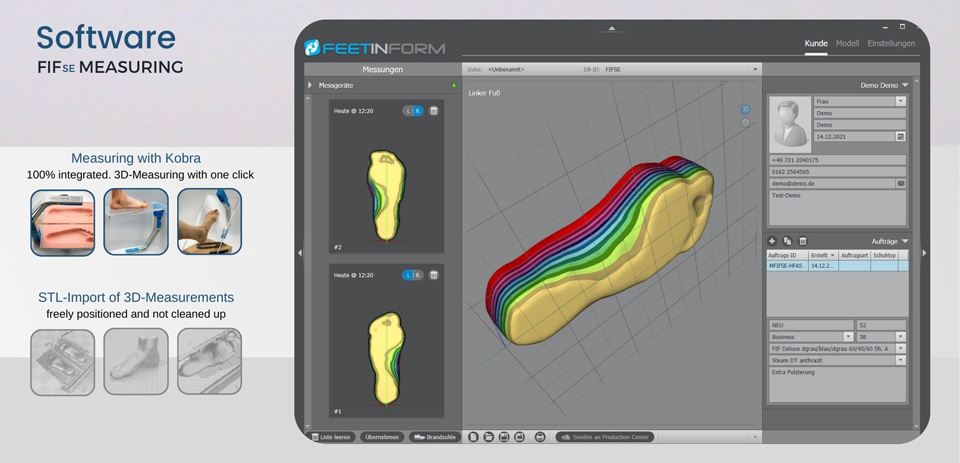This screenshot has width=960, height=463.
Task: Open the calendar date picker icon
Action: [x=901, y=137]
